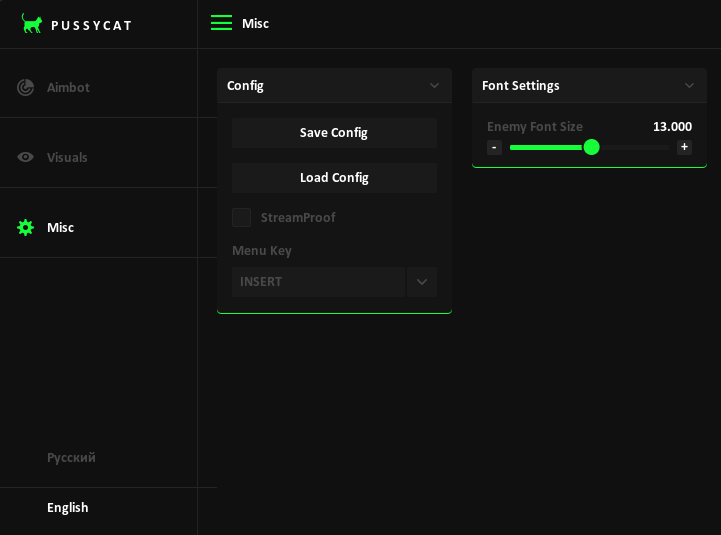Screen dimensions: 721x535
Task: Switch language to Русский
Action: pyautogui.click(x=71, y=458)
